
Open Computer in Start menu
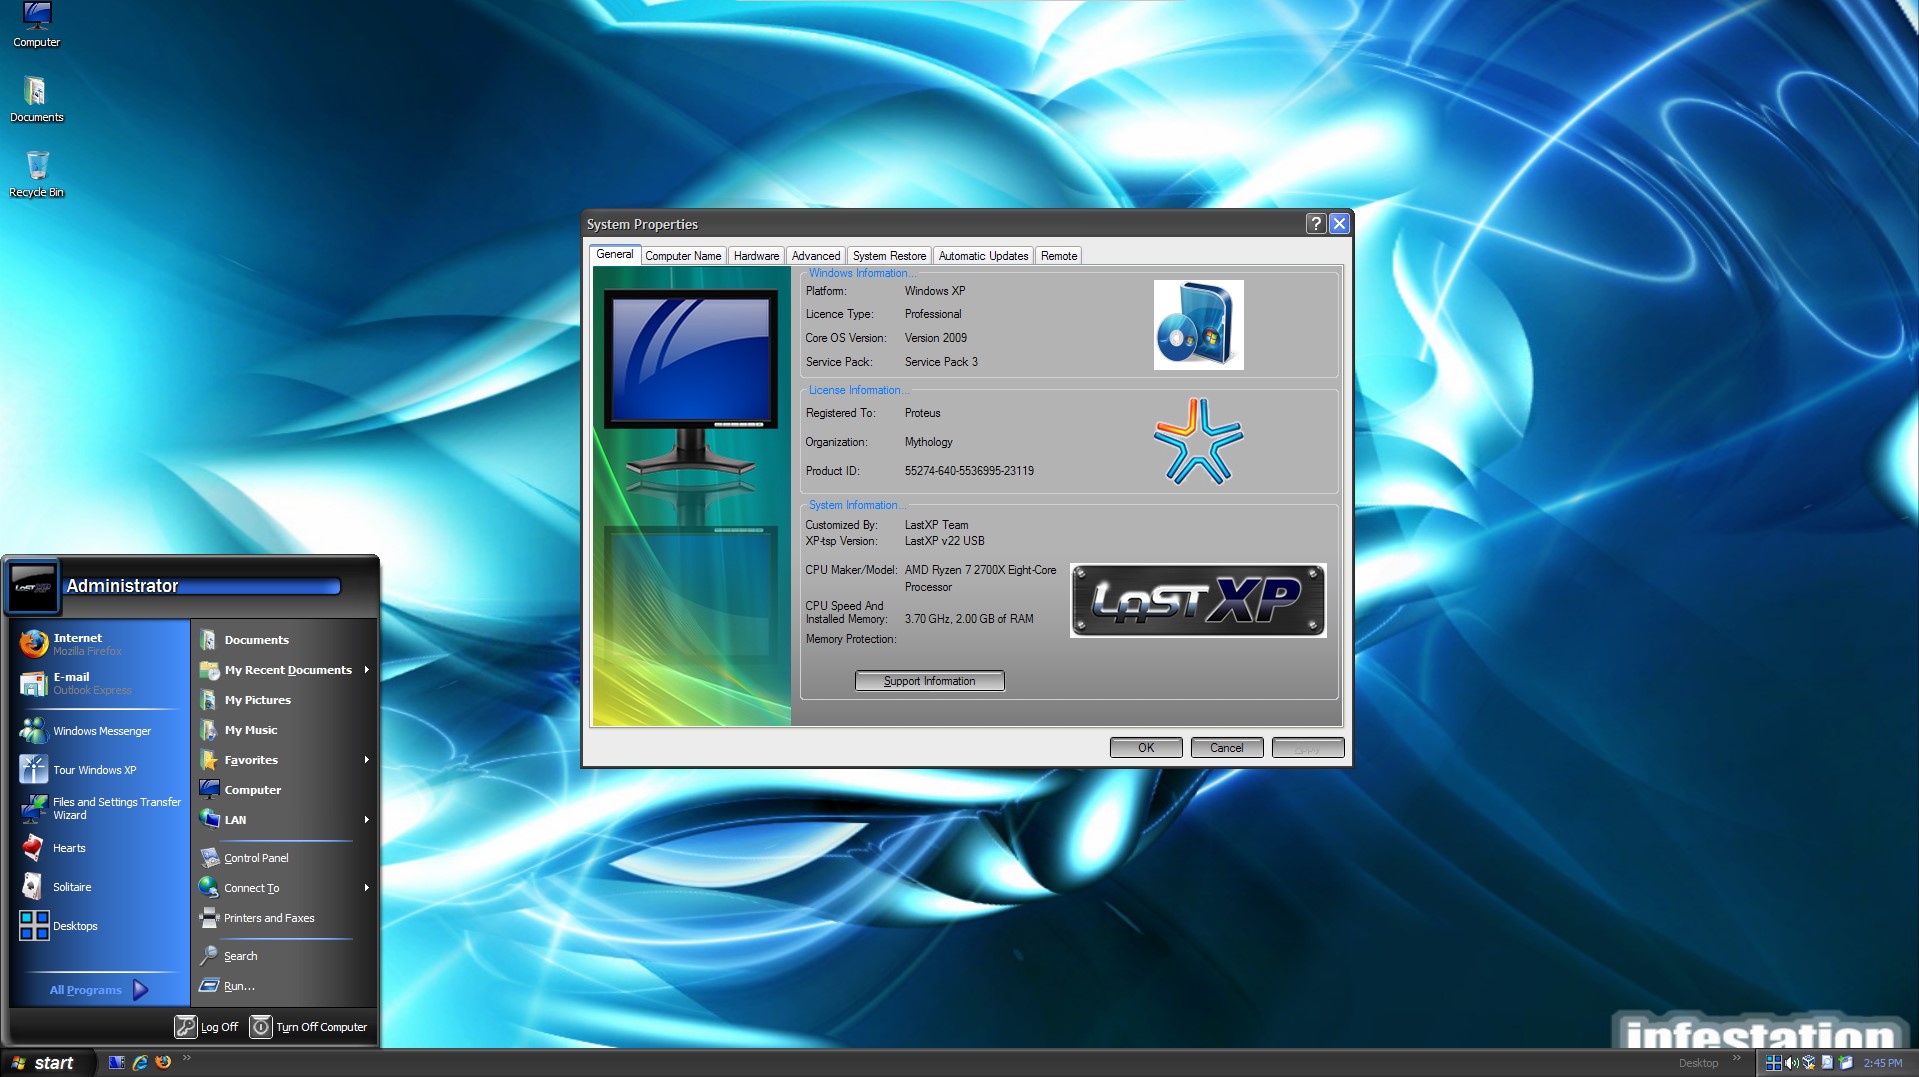284,790
